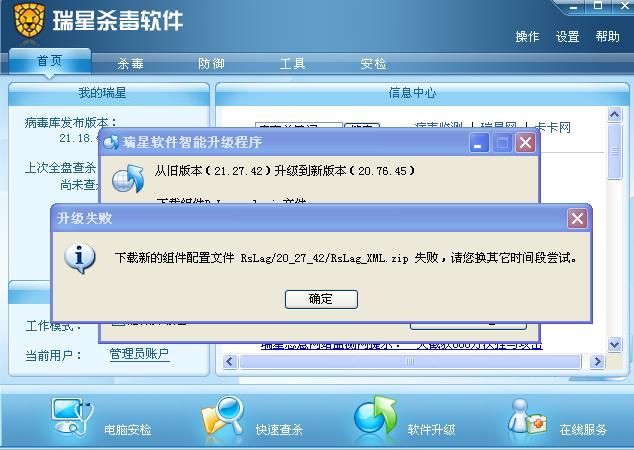Screen dimensions: 634x450
Task: Click the globe upgrade icon in updater window
Action: click(x=128, y=179)
